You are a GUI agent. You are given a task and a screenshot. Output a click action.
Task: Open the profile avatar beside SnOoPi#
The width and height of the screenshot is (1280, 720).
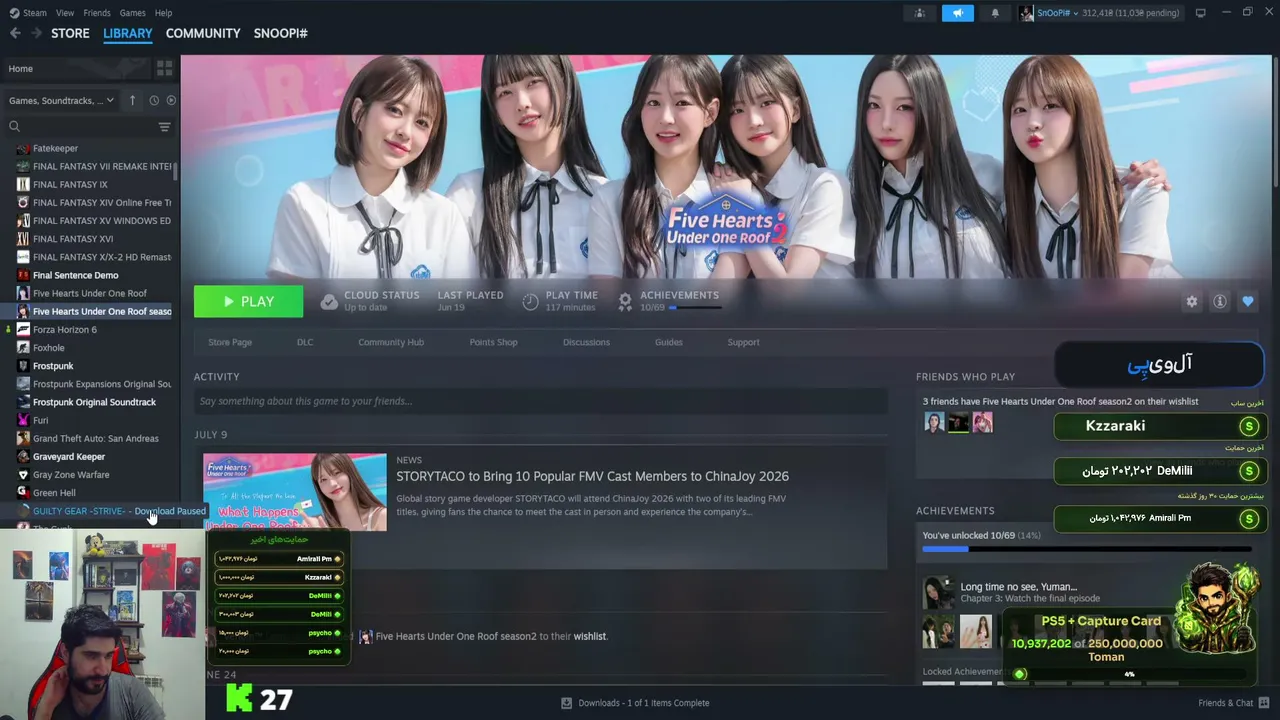tap(1026, 13)
